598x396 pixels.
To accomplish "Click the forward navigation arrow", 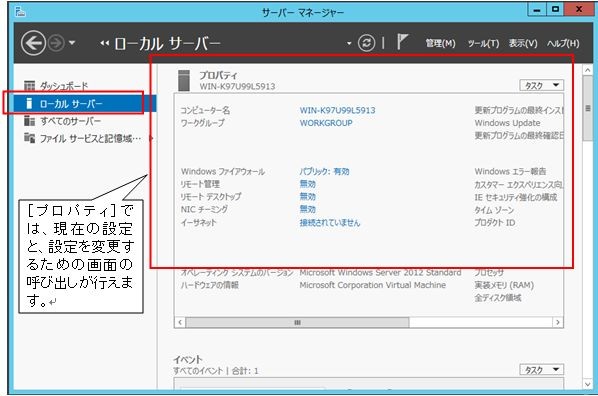I will coord(56,43).
